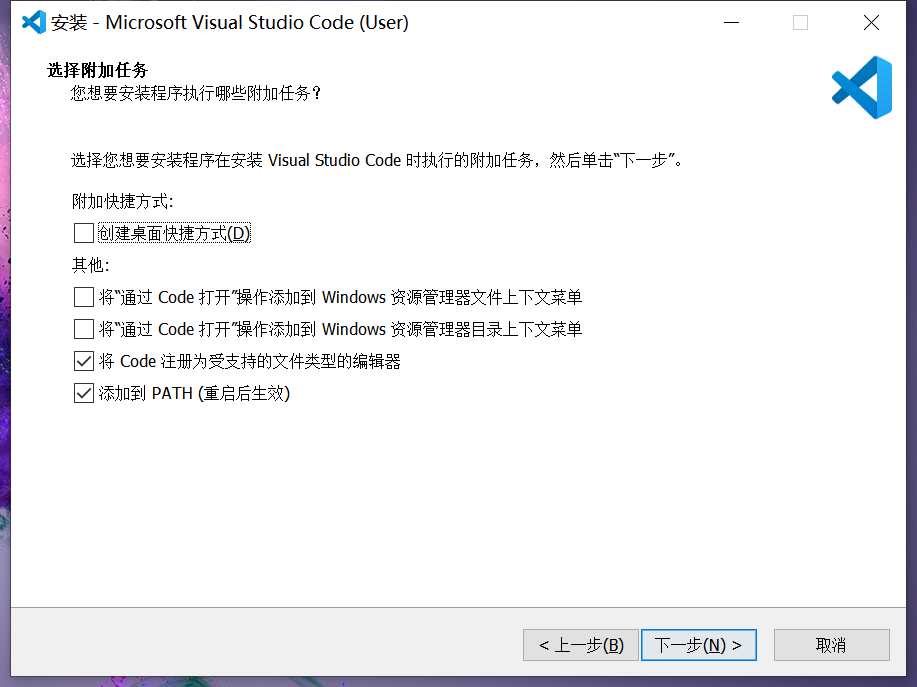
Task: Check adding Code to directory context menu
Action: [84, 329]
